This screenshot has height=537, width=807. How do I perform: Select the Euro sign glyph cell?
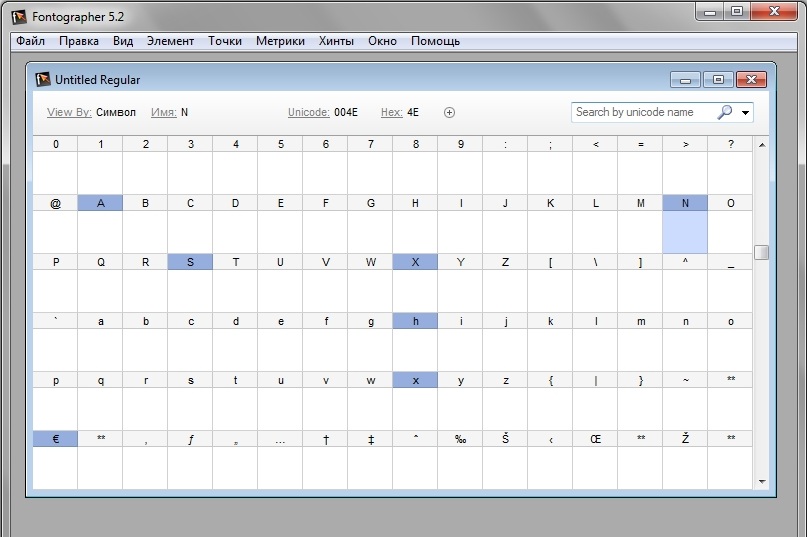56,460
